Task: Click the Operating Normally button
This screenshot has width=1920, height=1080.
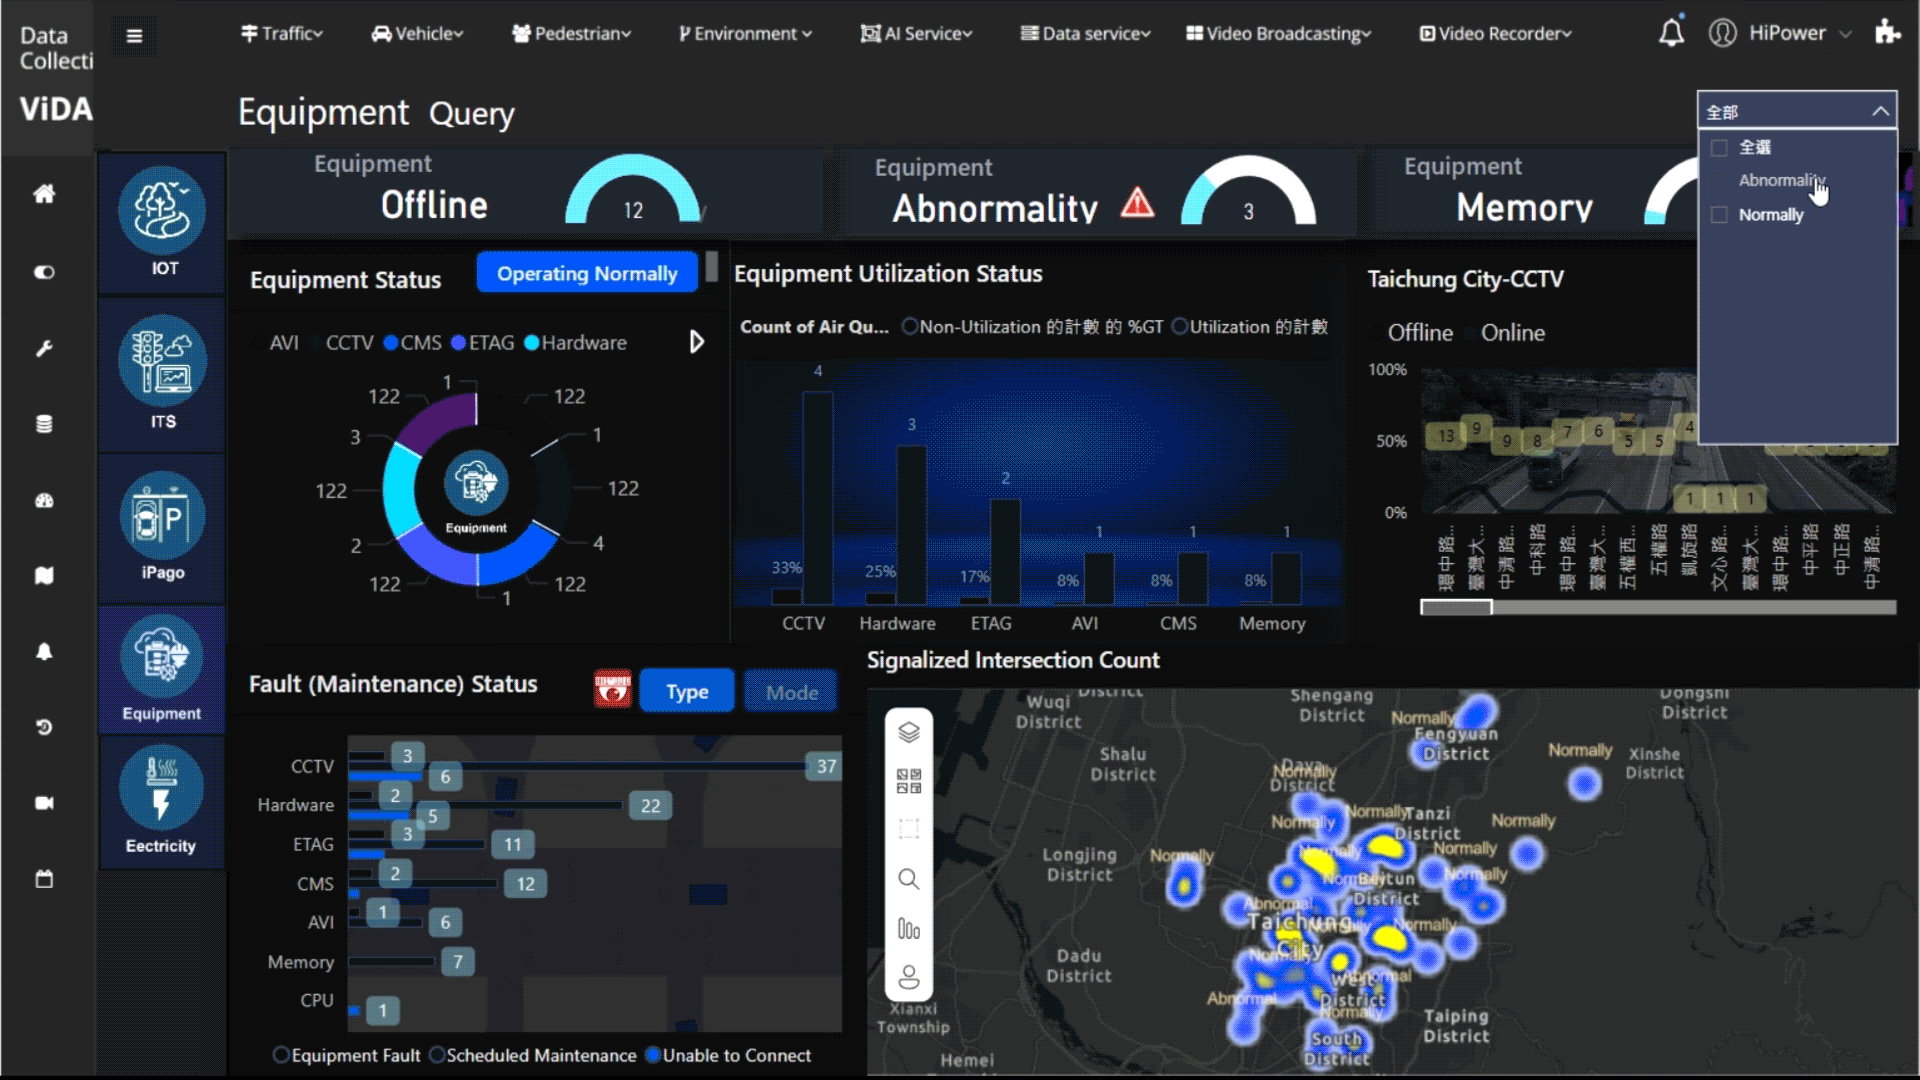Action: coord(587,273)
